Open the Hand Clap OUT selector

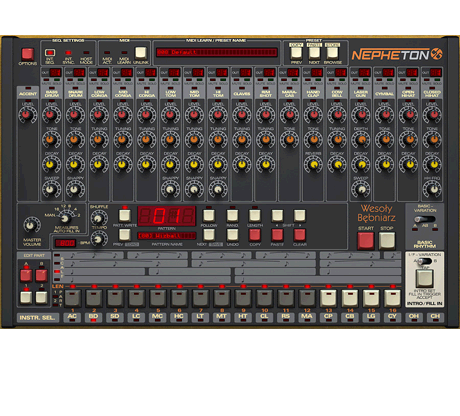point(317,72)
